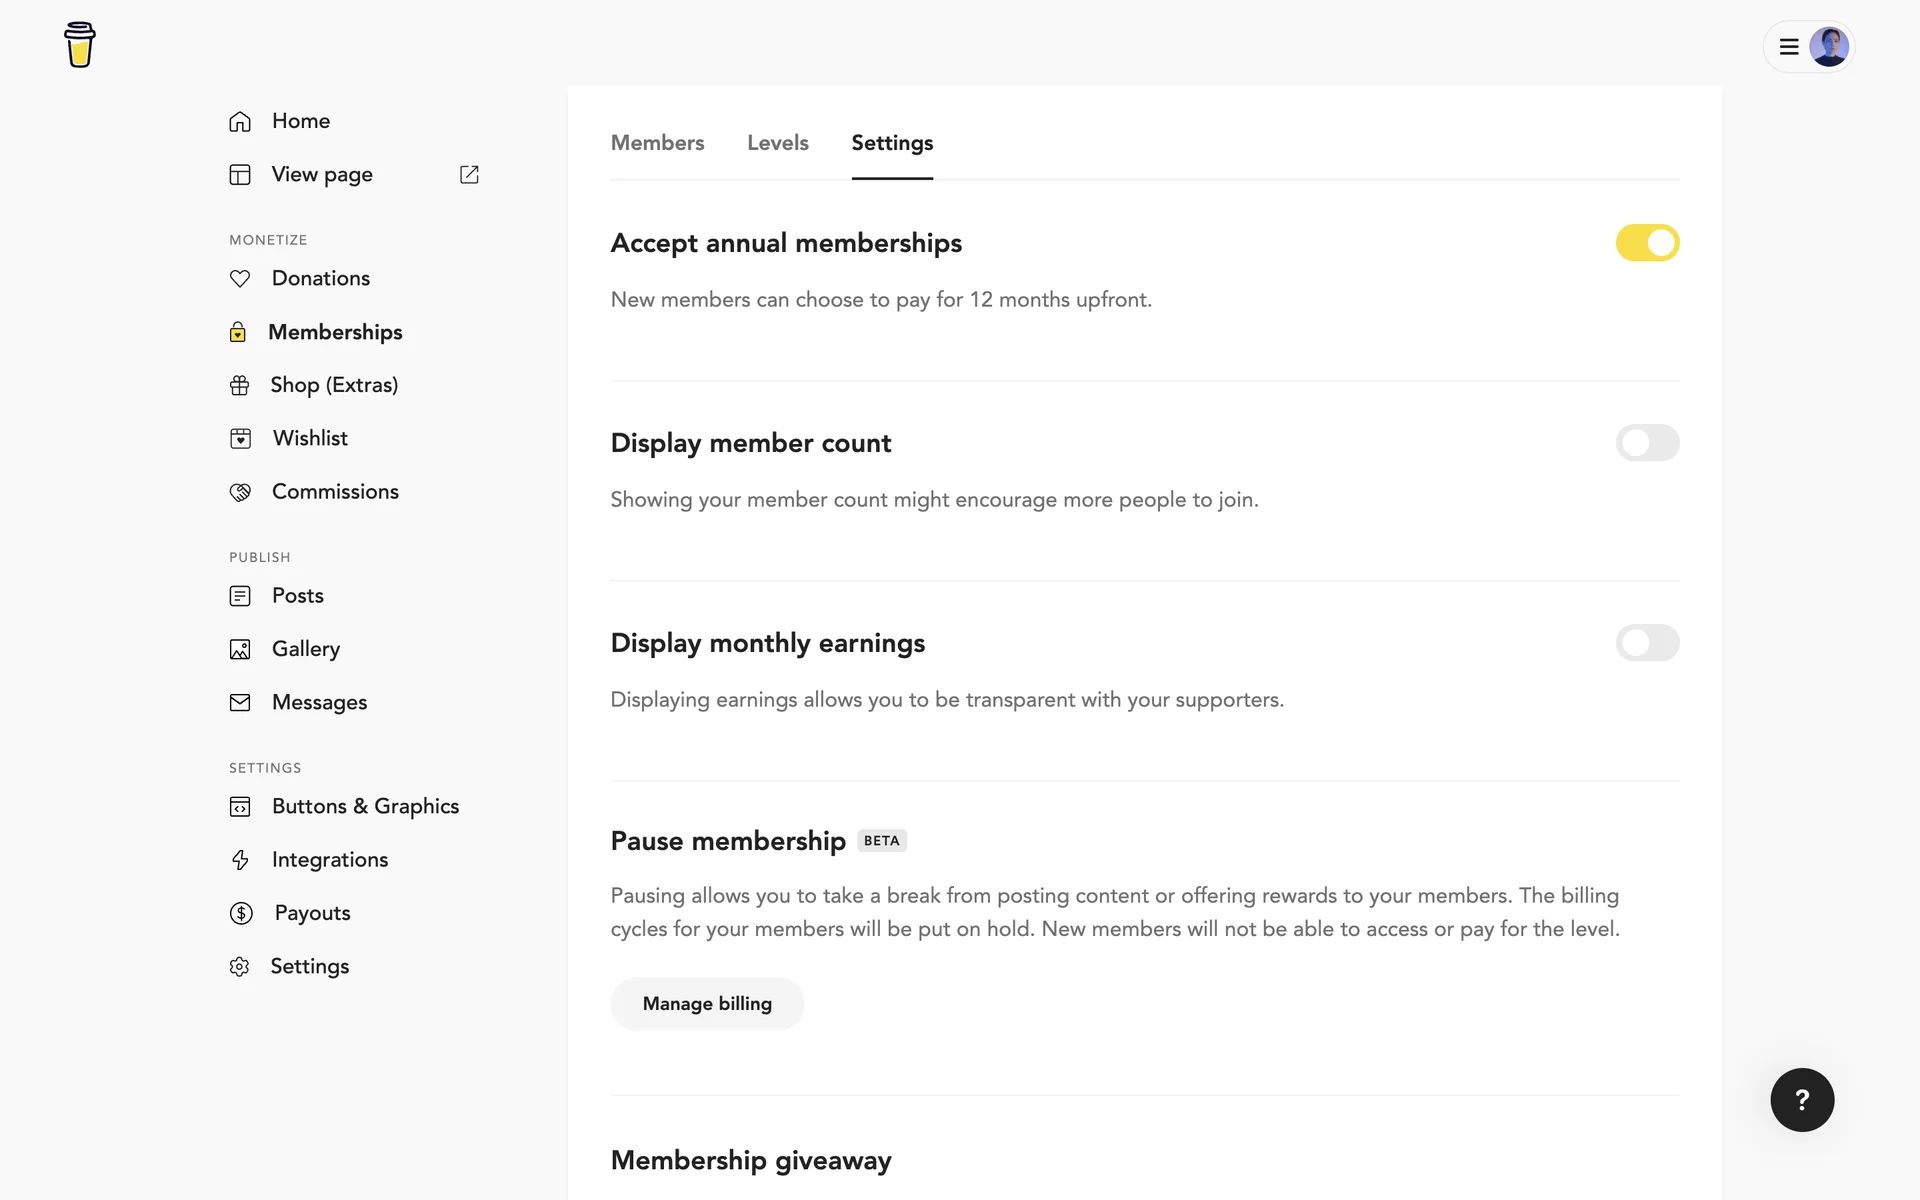Open the hamburger account menu

pos(1789,47)
